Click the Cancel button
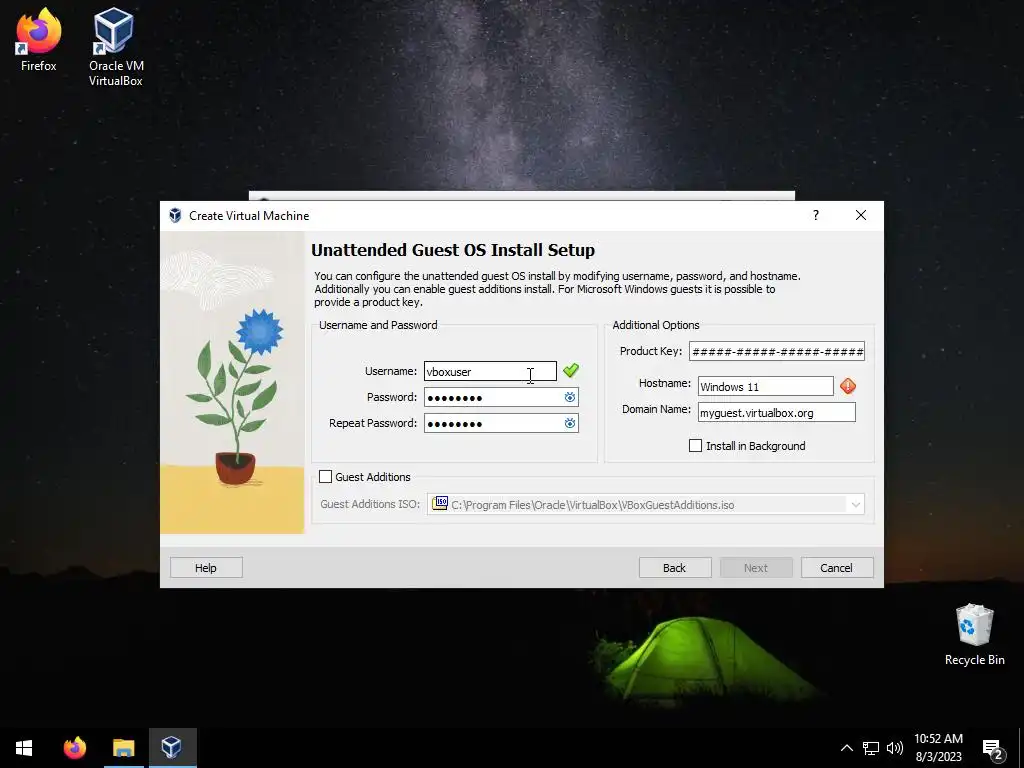1024x768 pixels. (837, 568)
